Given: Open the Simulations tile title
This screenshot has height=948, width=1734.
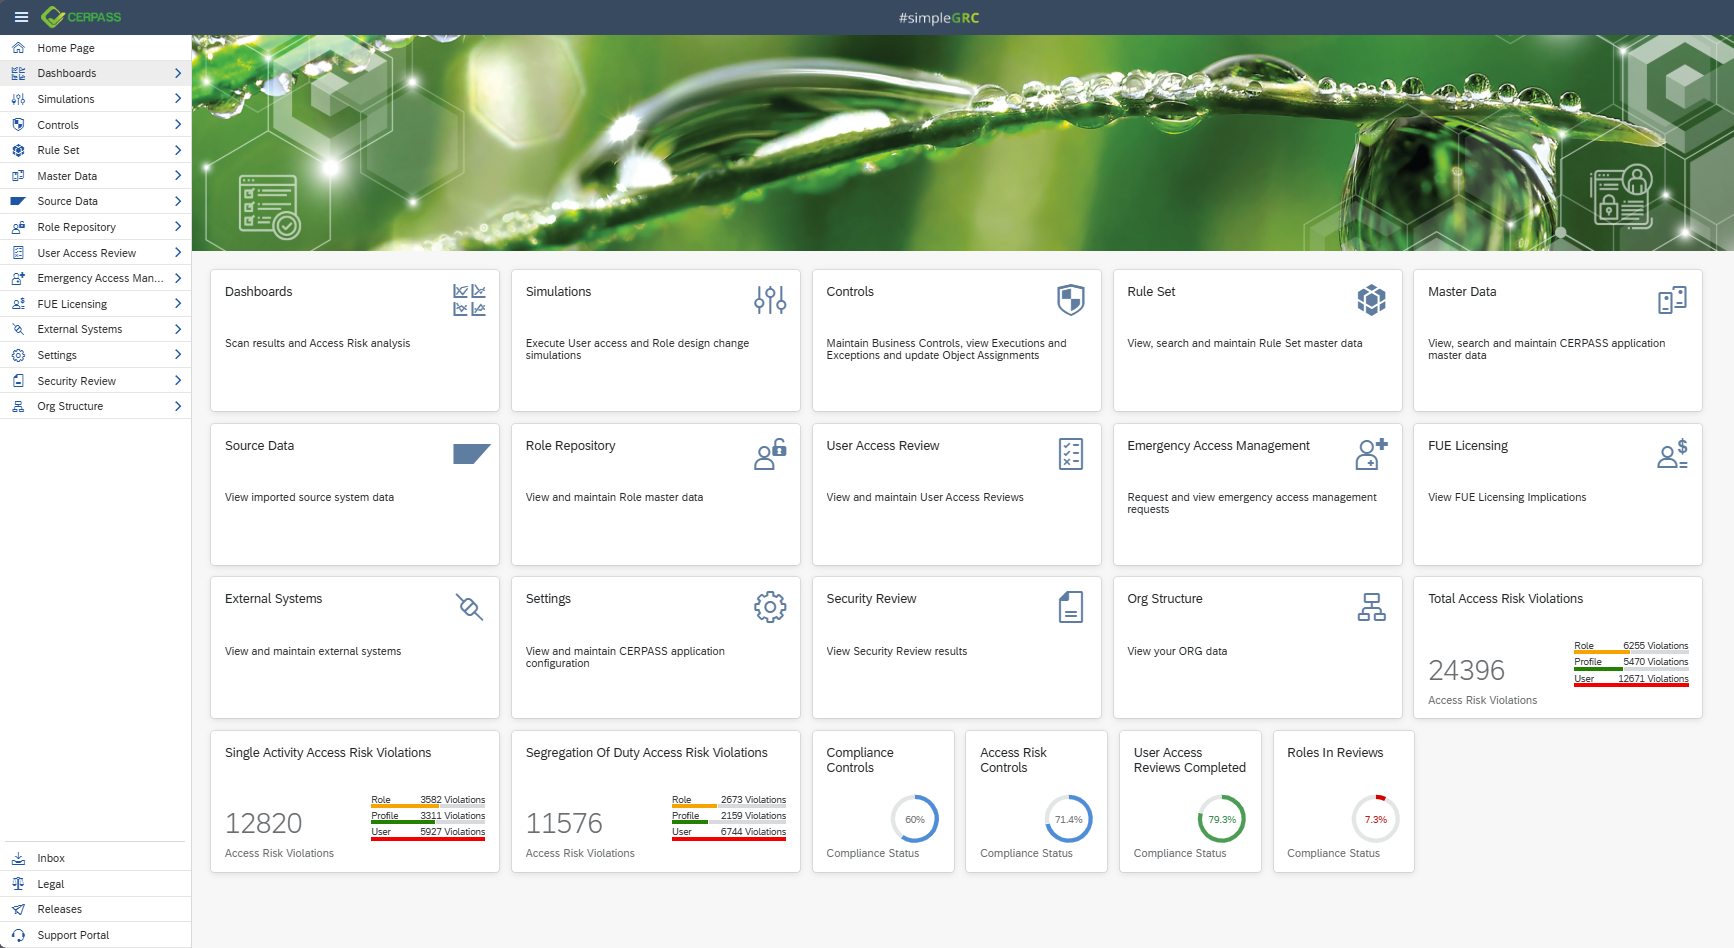Looking at the screenshot, I should (x=558, y=292).
